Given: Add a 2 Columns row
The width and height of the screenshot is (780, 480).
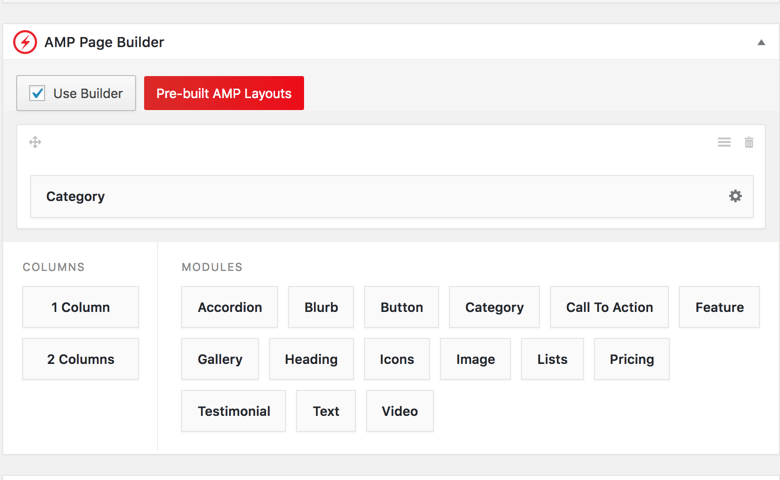Looking at the screenshot, I should (81, 359).
